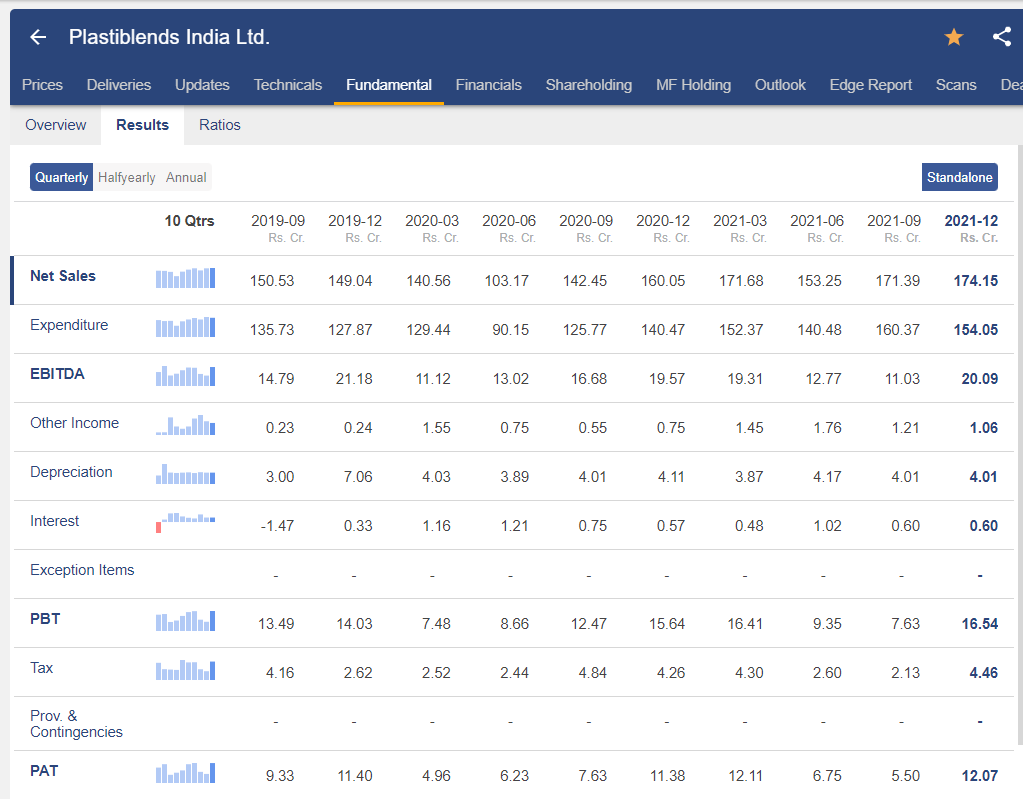The height and width of the screenshot is (799, 1023).
Task: View PBT sparkline chart
Action: [x=185, y=621]
